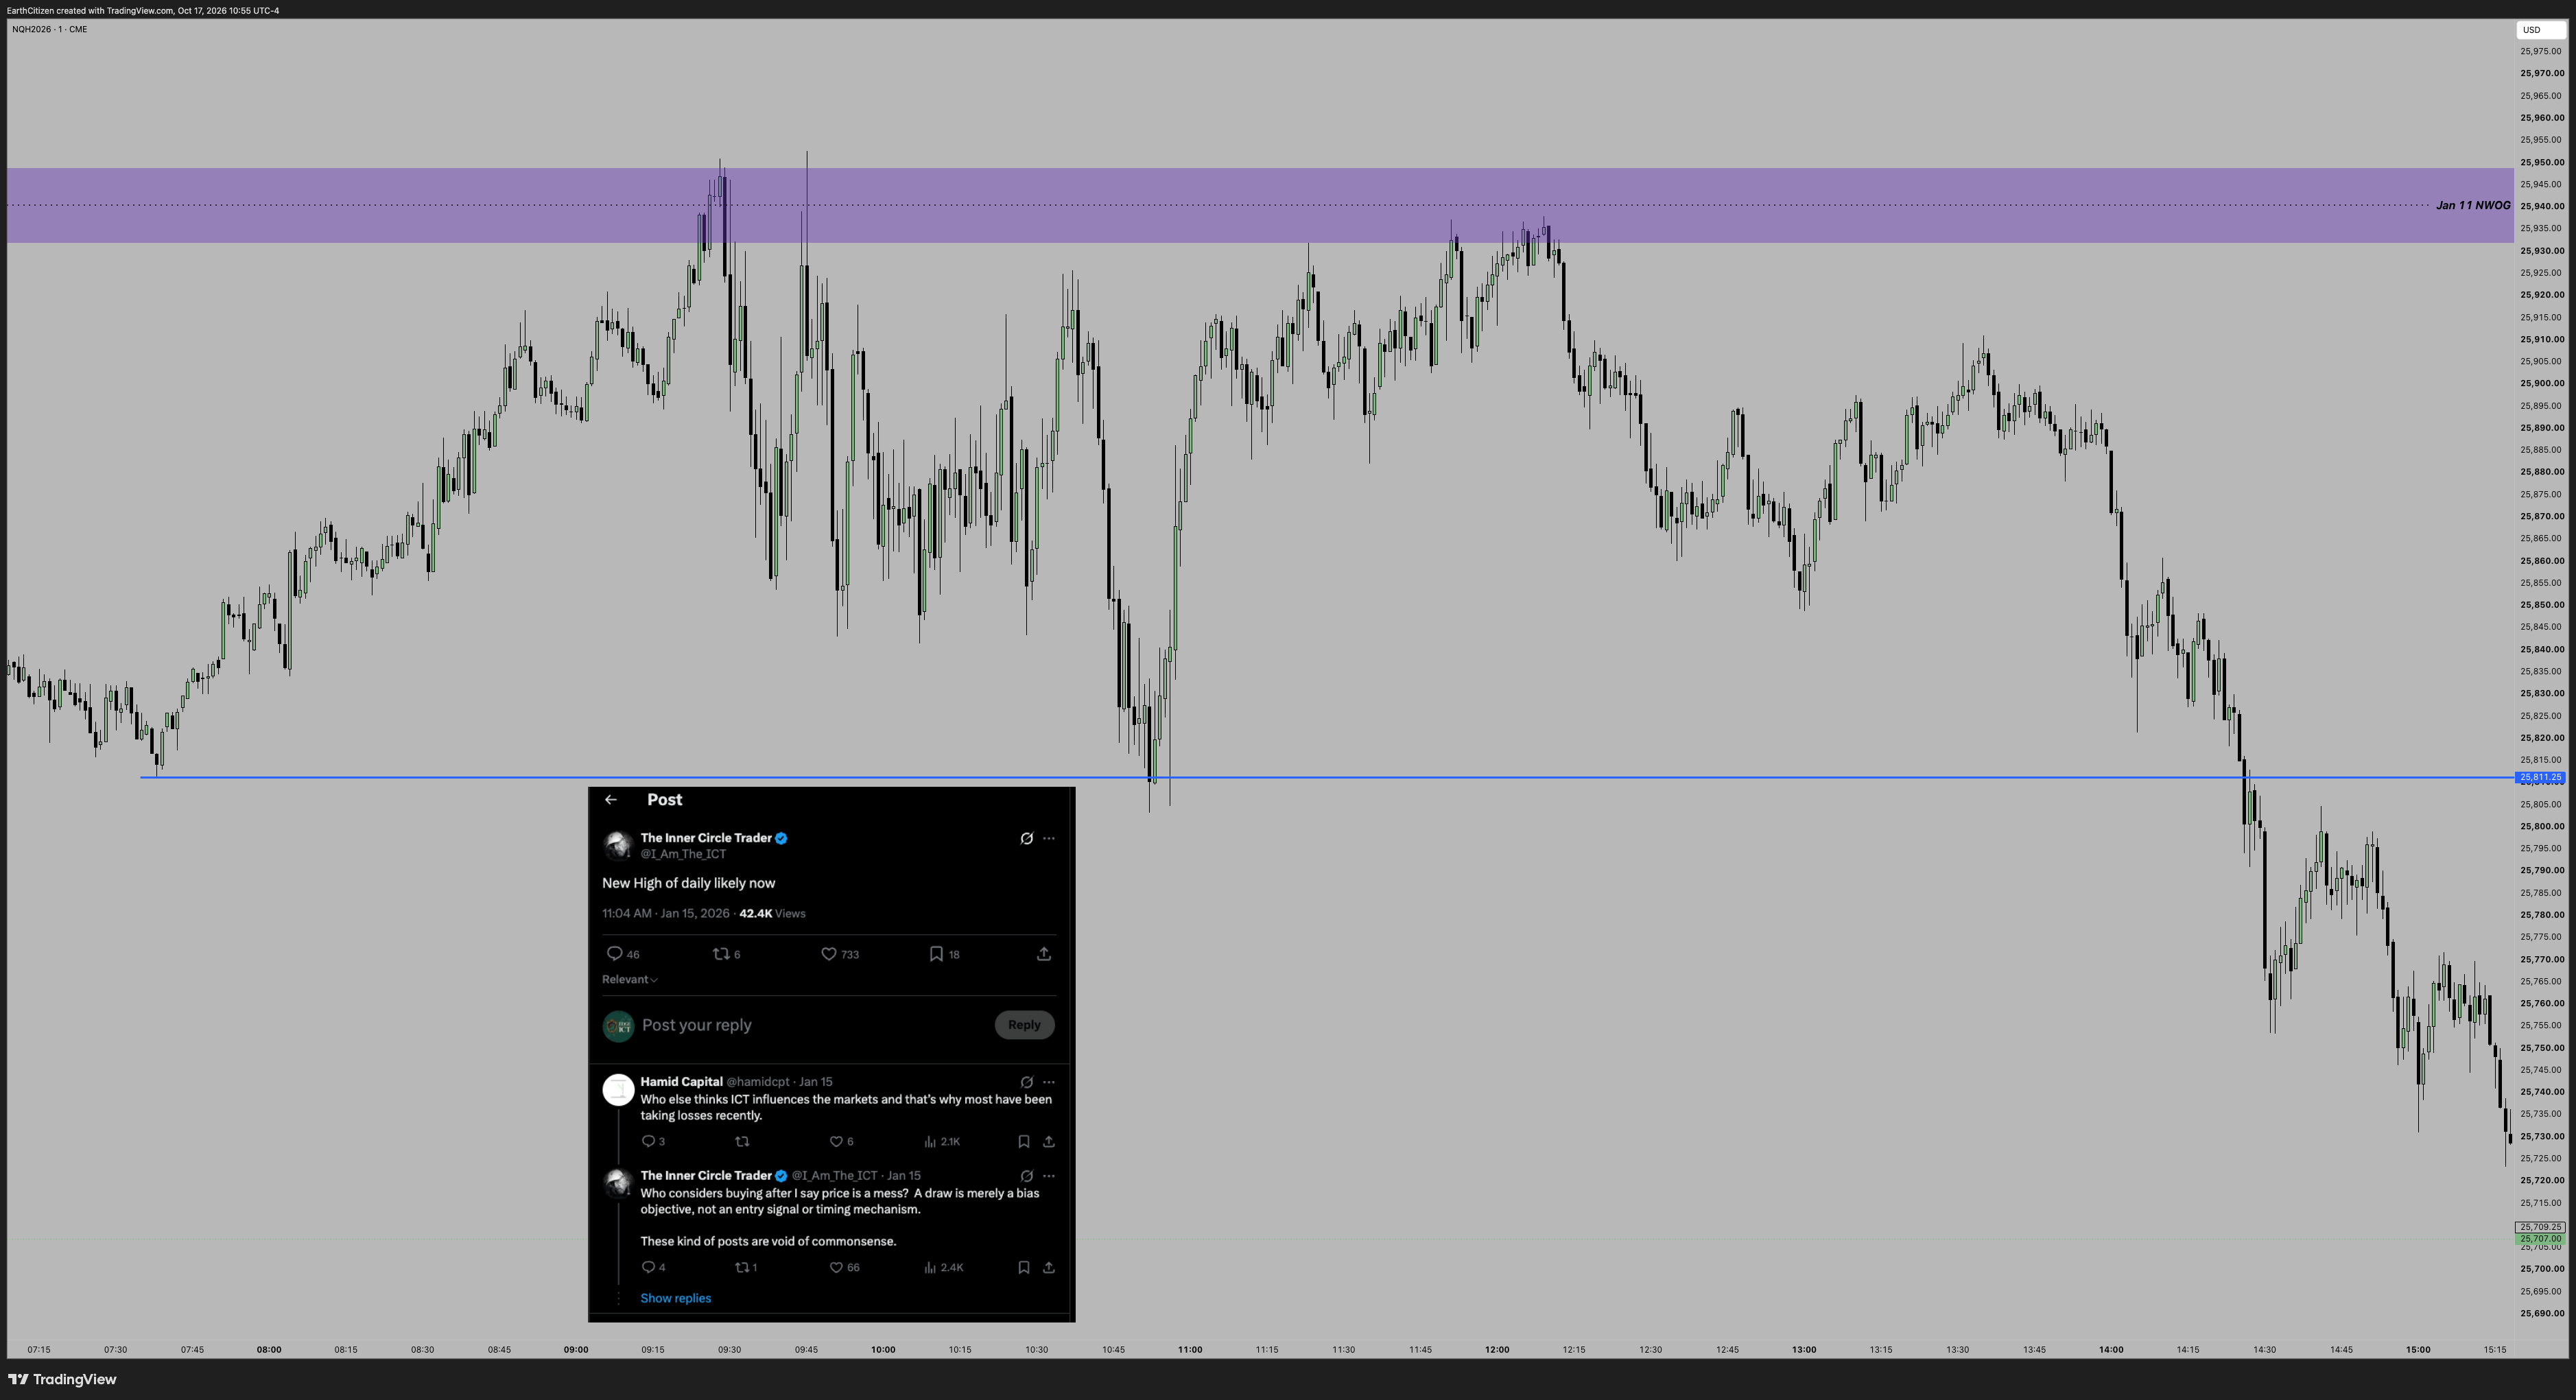This screenshot has height=1400, width=2576.
Task: Open the three-dot menu on the main post
Action: click(x=1049, y=839)
